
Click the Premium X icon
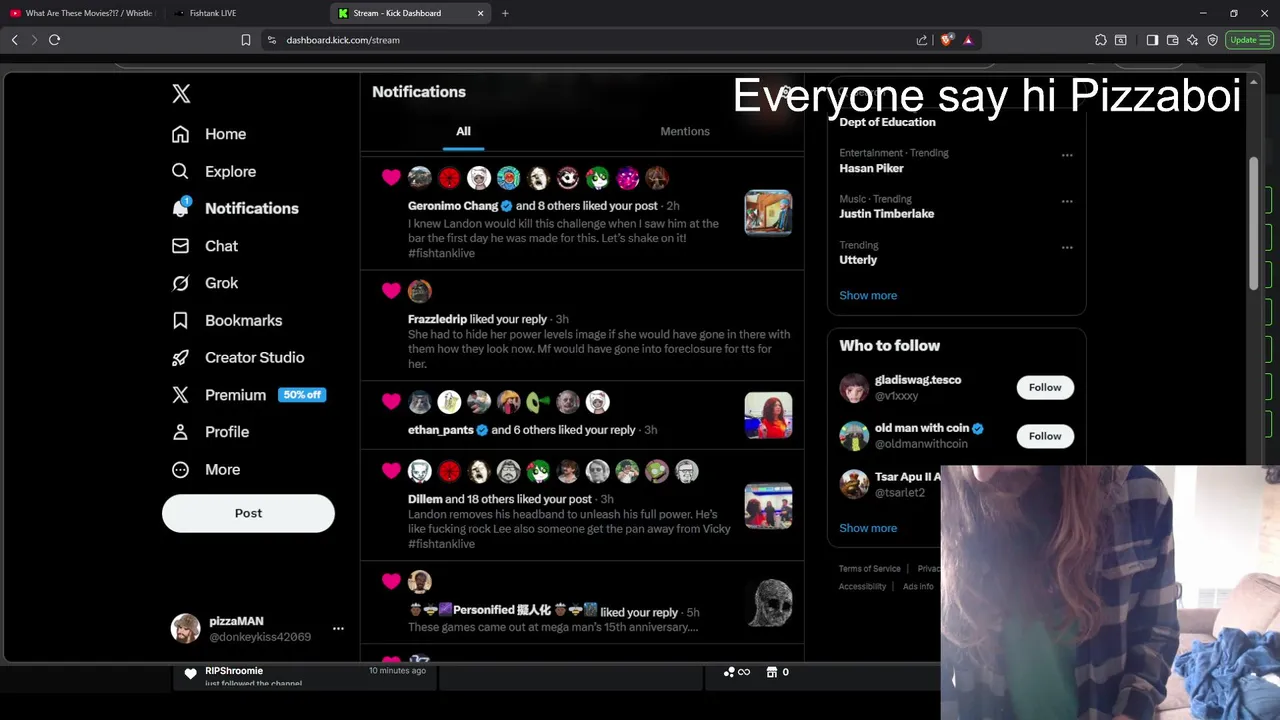tap(180, 395)
